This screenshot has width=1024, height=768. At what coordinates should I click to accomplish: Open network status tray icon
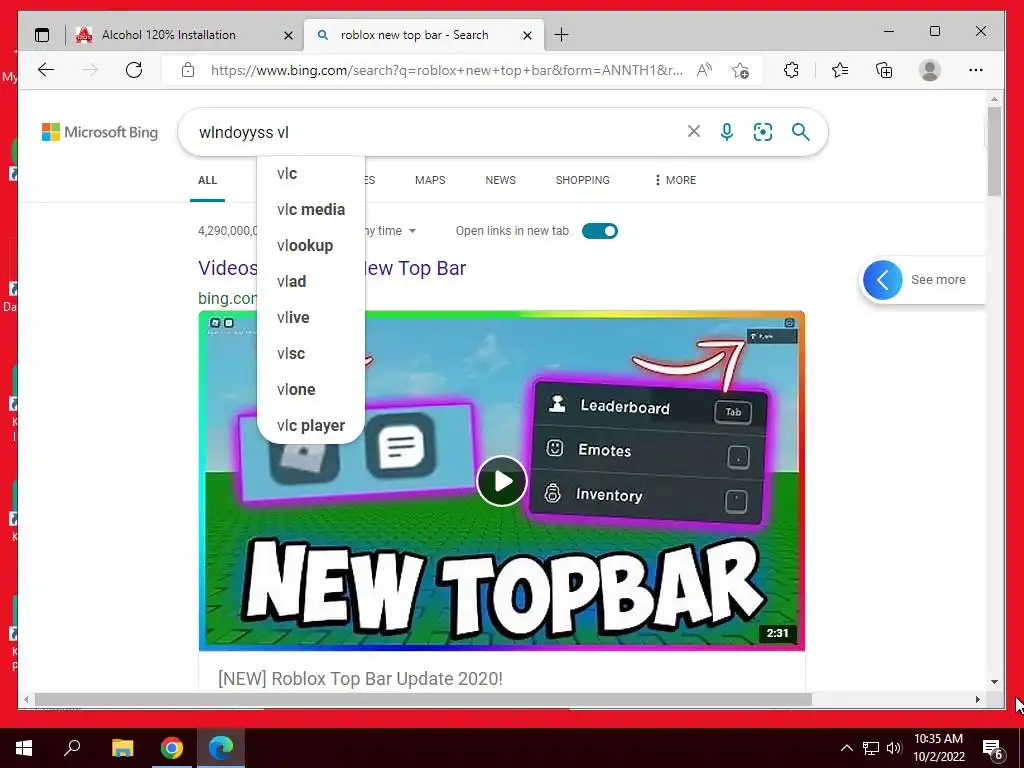coord(871,748)
